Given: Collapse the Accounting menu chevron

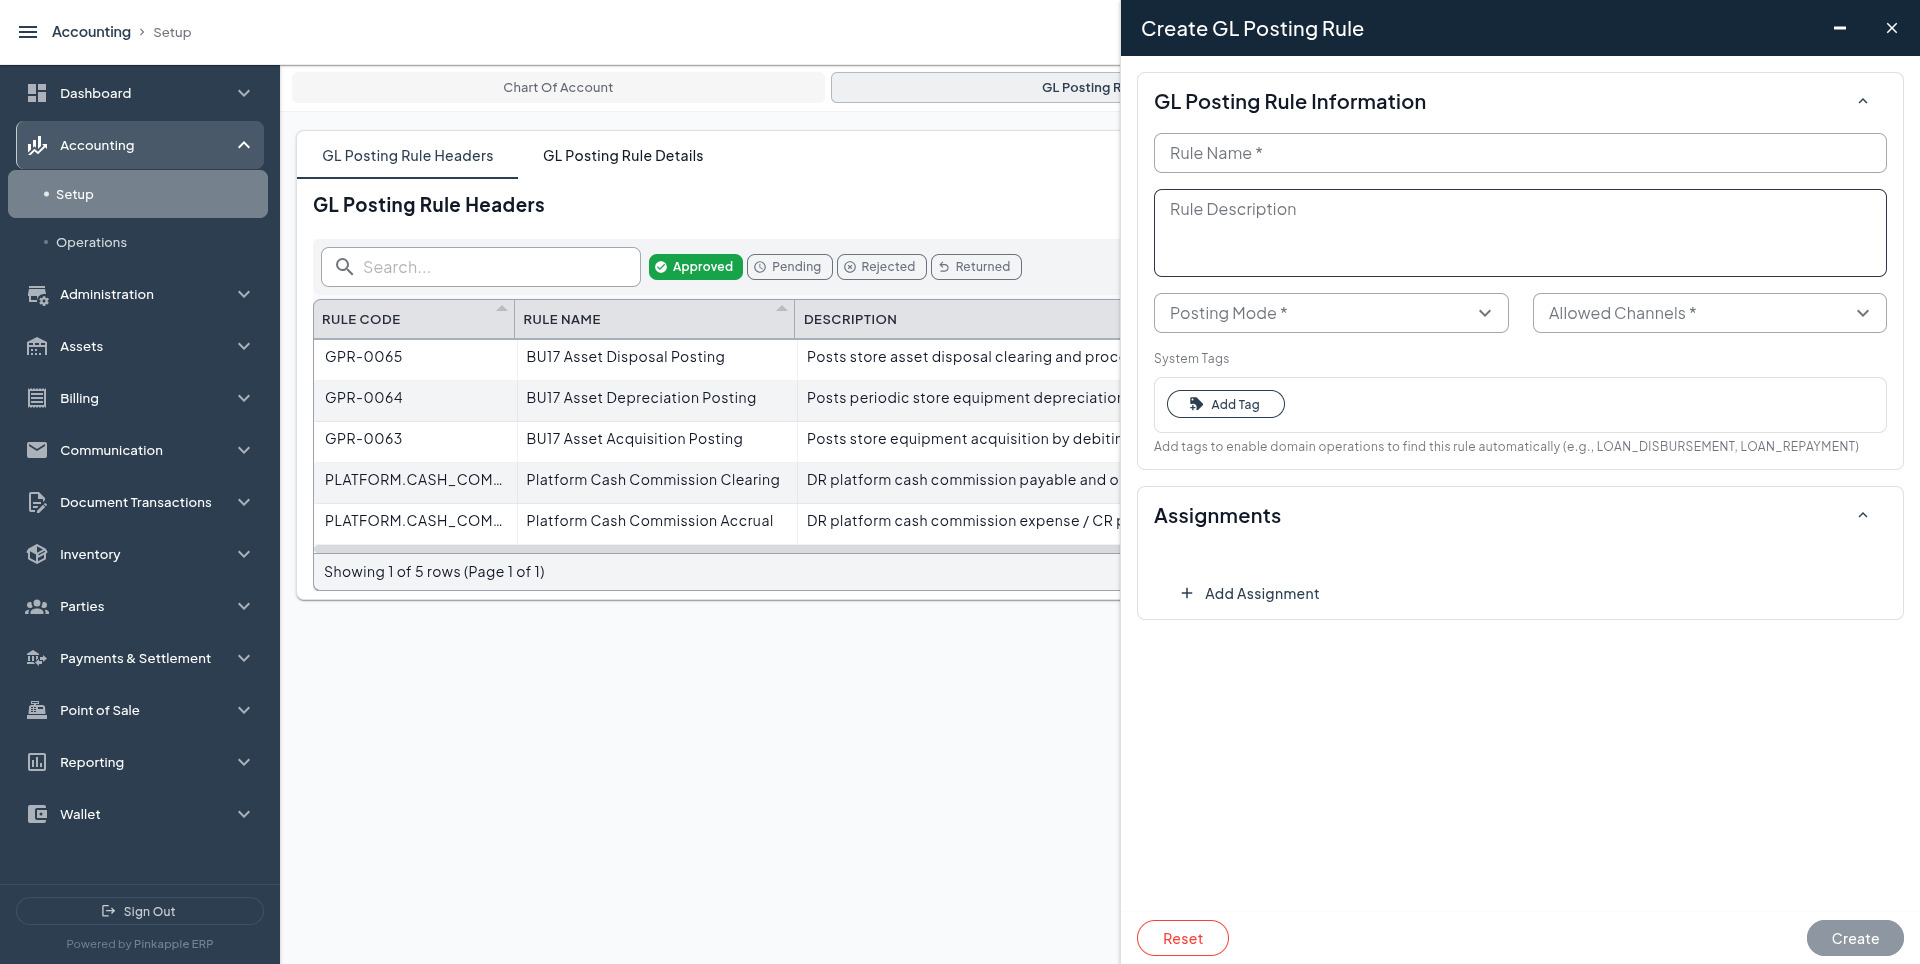Looking at the screenshot, I should coord(244,145).
